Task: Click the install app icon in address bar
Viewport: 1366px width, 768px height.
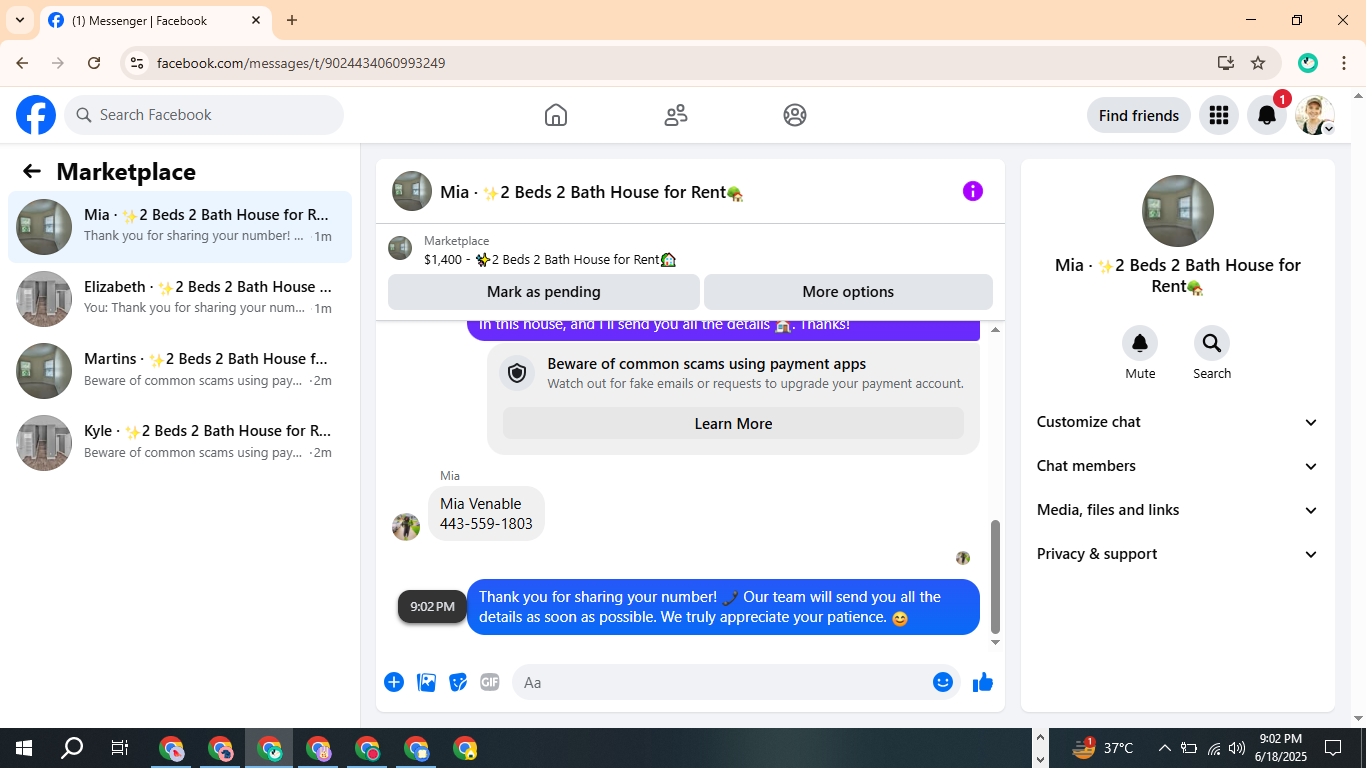Action: click(1226, 63)
